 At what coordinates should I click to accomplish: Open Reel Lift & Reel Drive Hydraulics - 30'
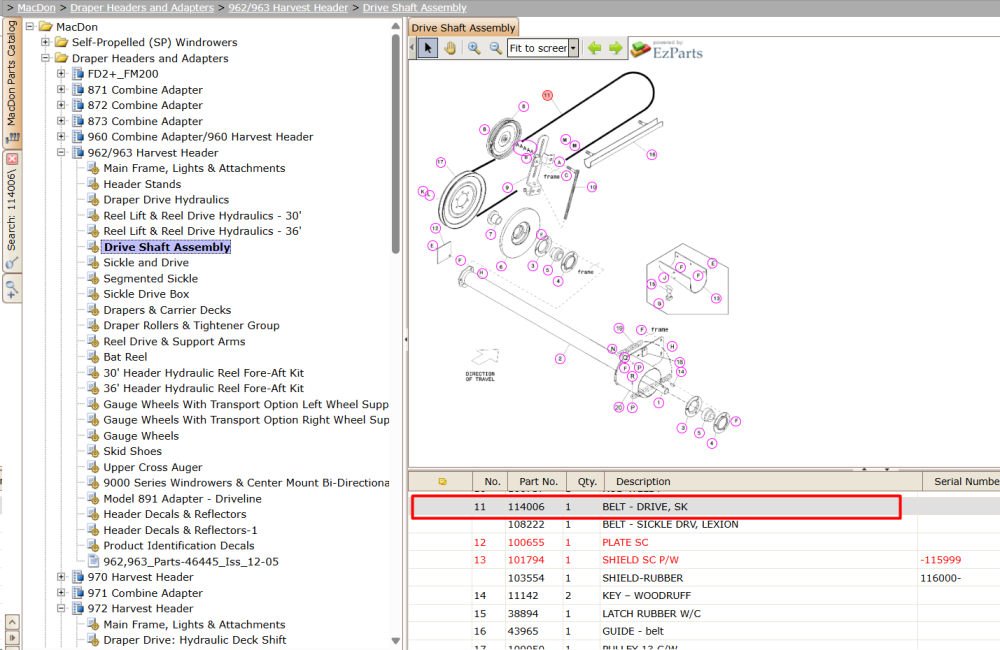pos(202,216)
